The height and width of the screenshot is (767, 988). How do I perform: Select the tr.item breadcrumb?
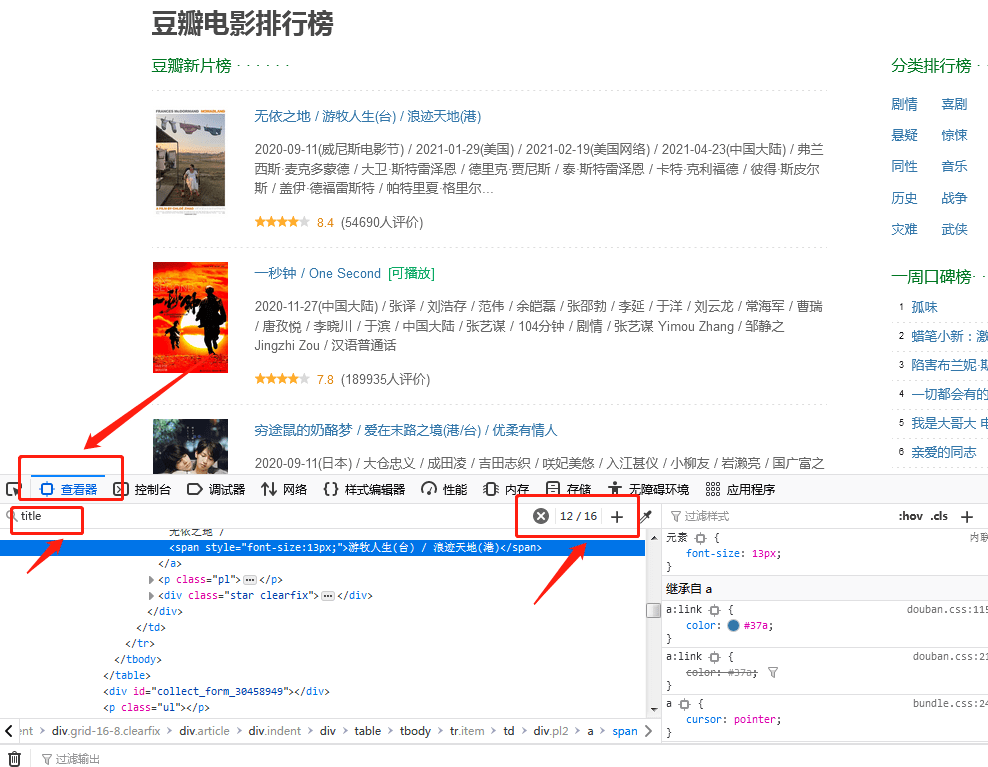(467, 731)
